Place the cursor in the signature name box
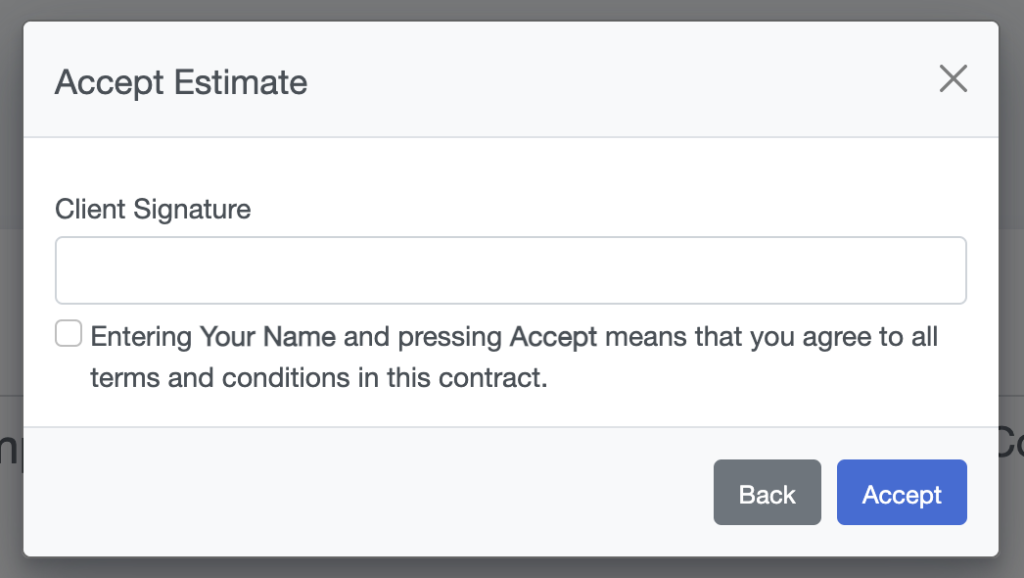This screenshot has width=1024, height=578. coord(511,270)
